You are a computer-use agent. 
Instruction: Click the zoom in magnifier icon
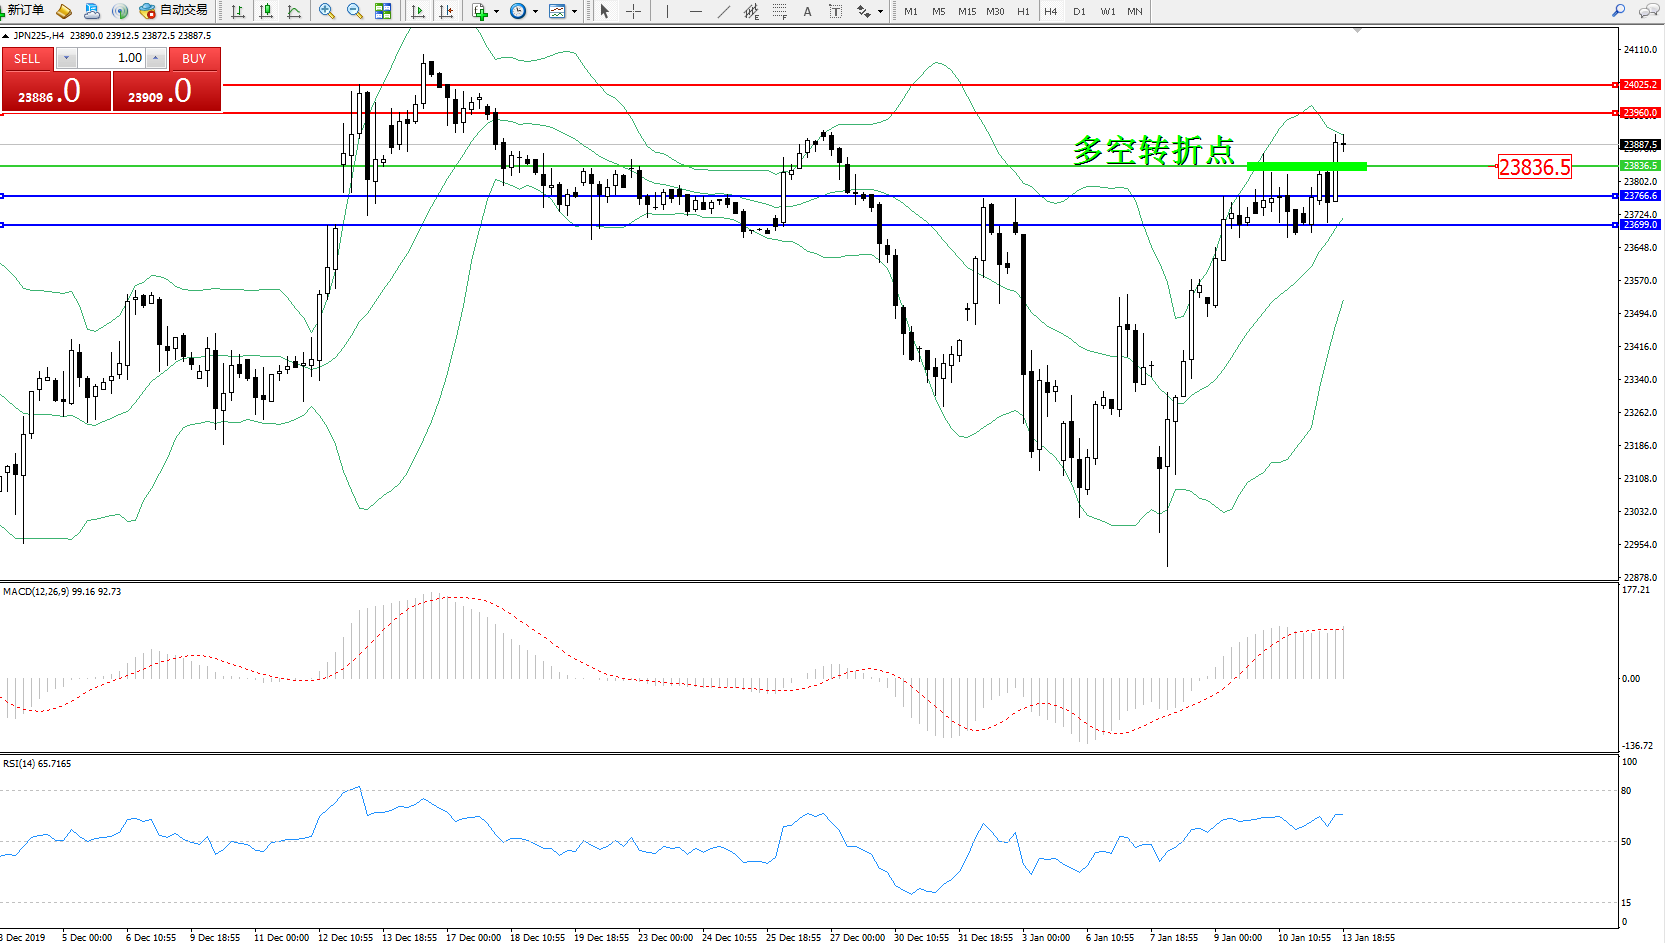pyautogui.click(x=326, y=11)
